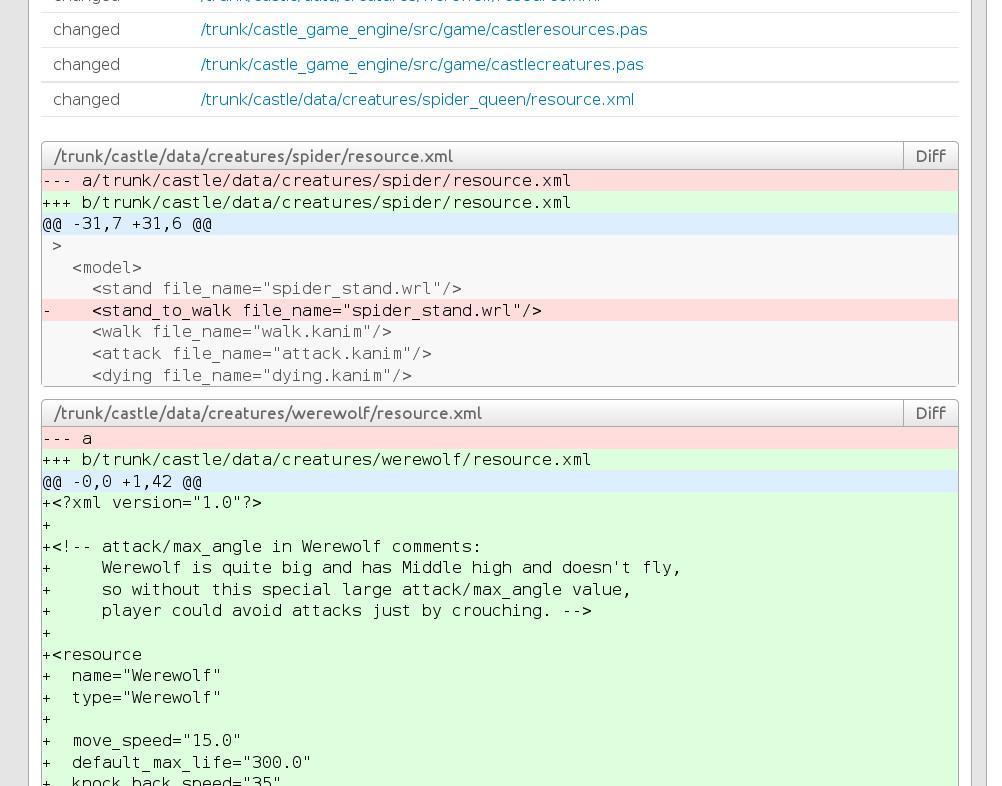
Task: Click the '--- a' spider resource.xml line
Action: (306, 181)
